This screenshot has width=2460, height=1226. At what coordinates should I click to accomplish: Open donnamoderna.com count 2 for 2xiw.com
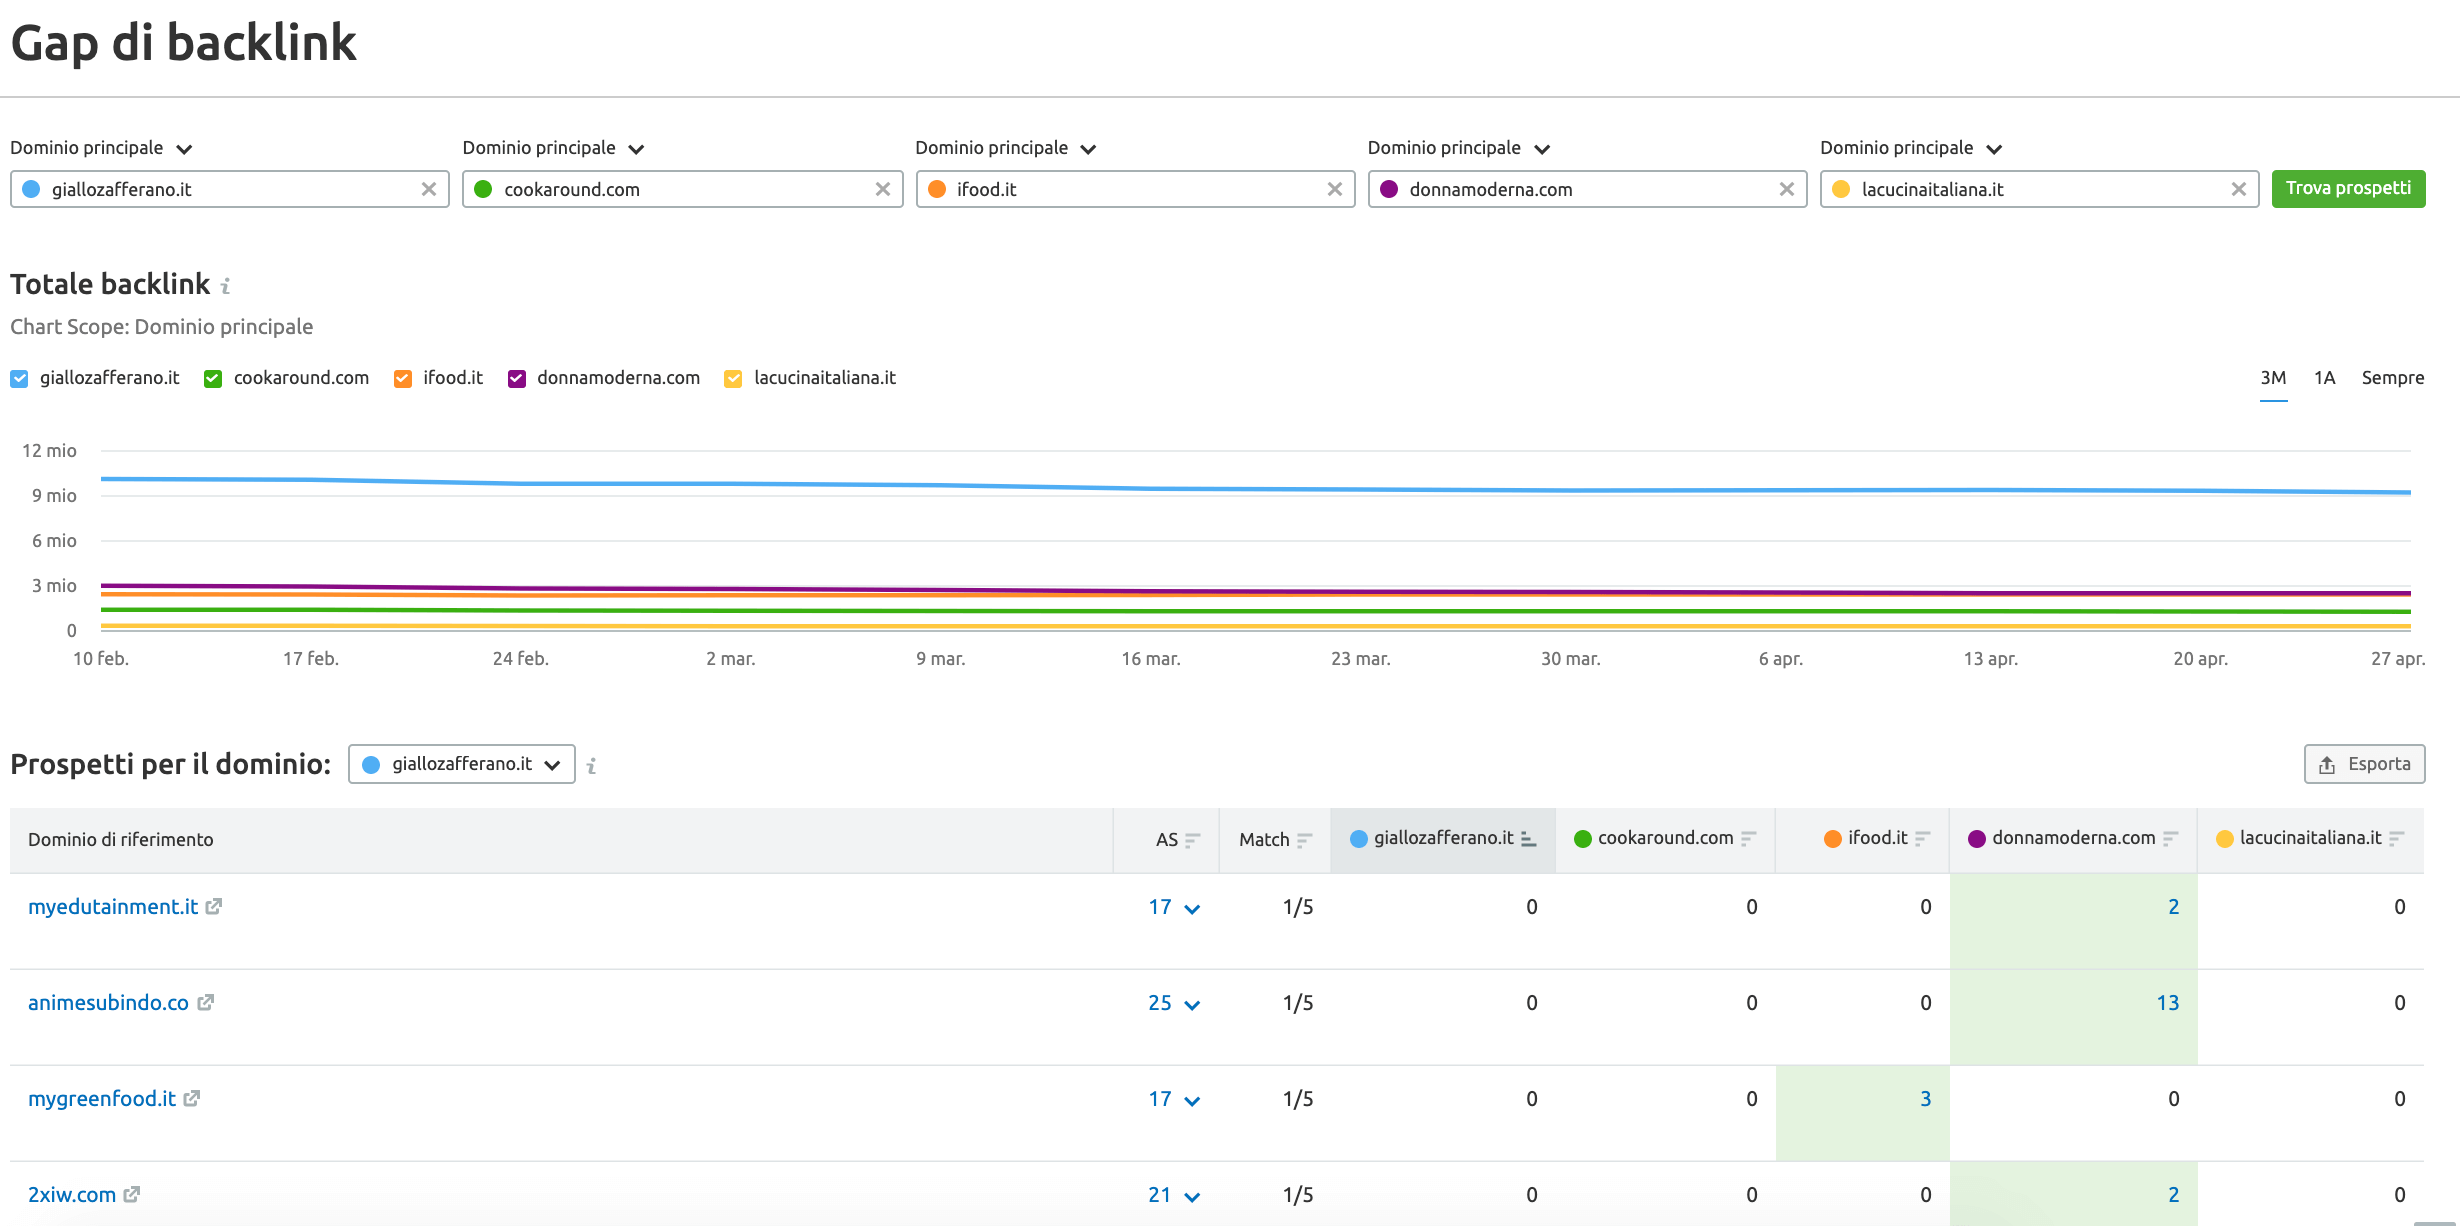click(x=2173, y=1195)
